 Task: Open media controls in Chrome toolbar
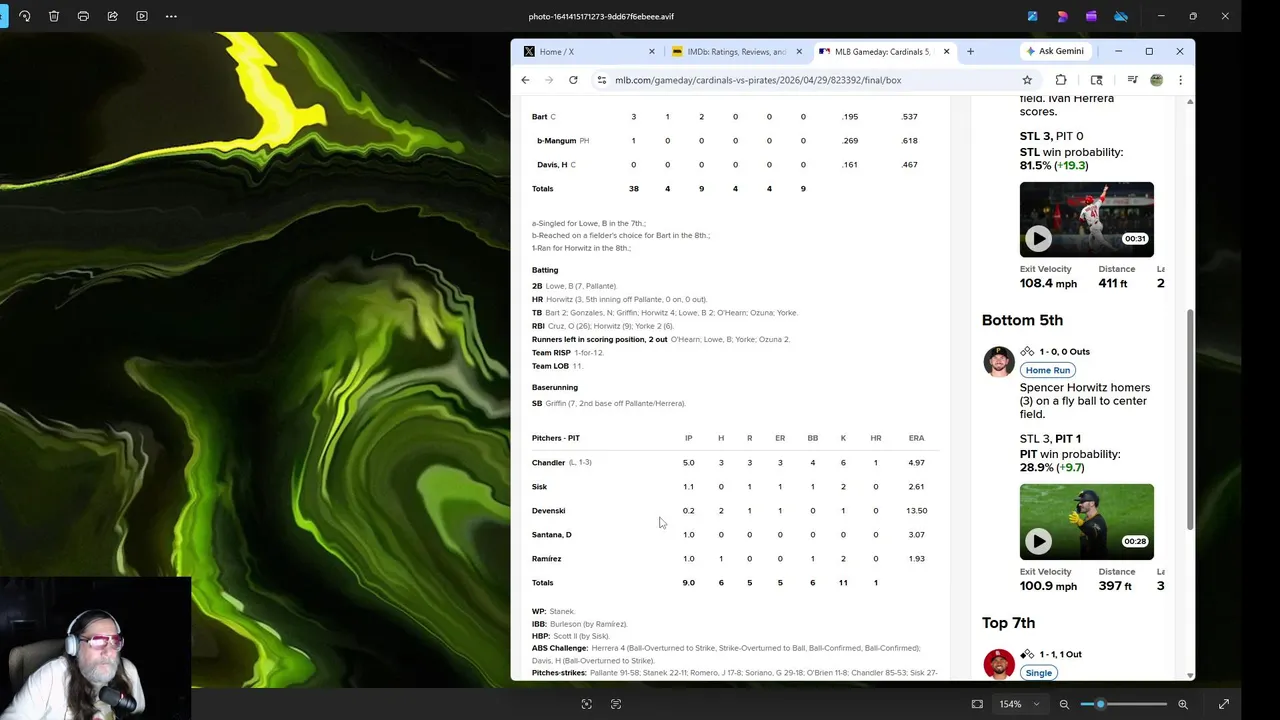(x=1132, y=80)
